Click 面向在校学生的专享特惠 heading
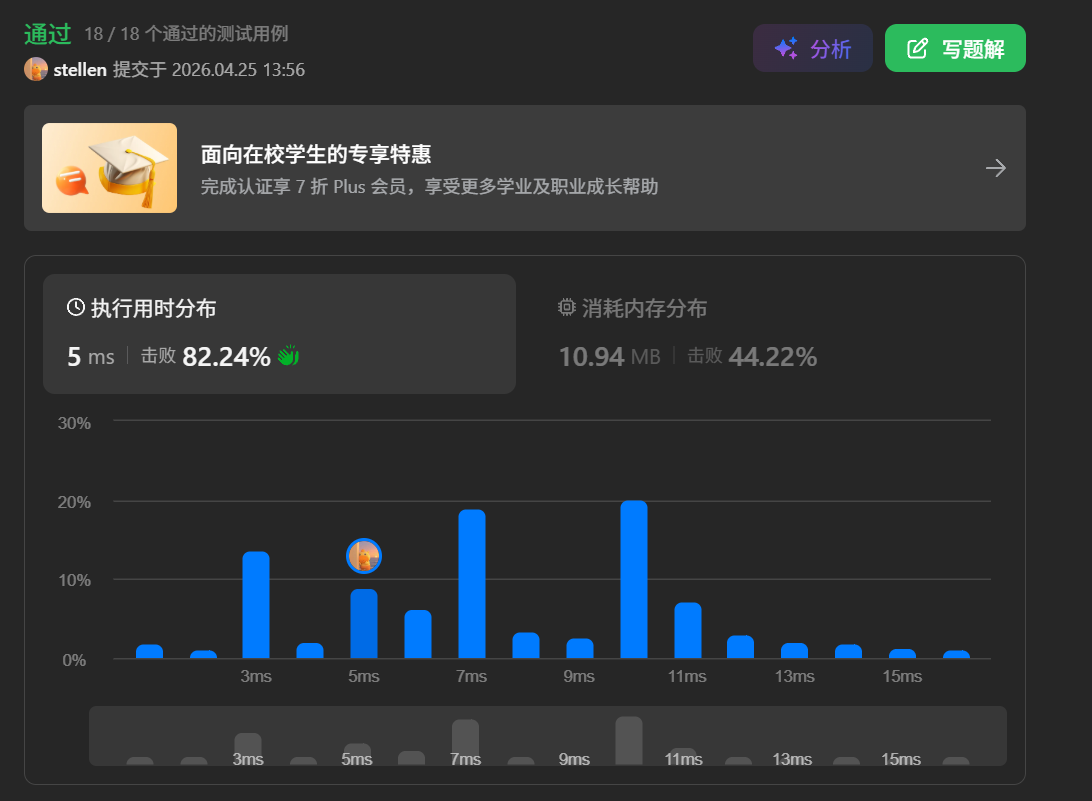The height and width of the screenshot is (801, 1092). pyautogui.click(x=316, y=154)
